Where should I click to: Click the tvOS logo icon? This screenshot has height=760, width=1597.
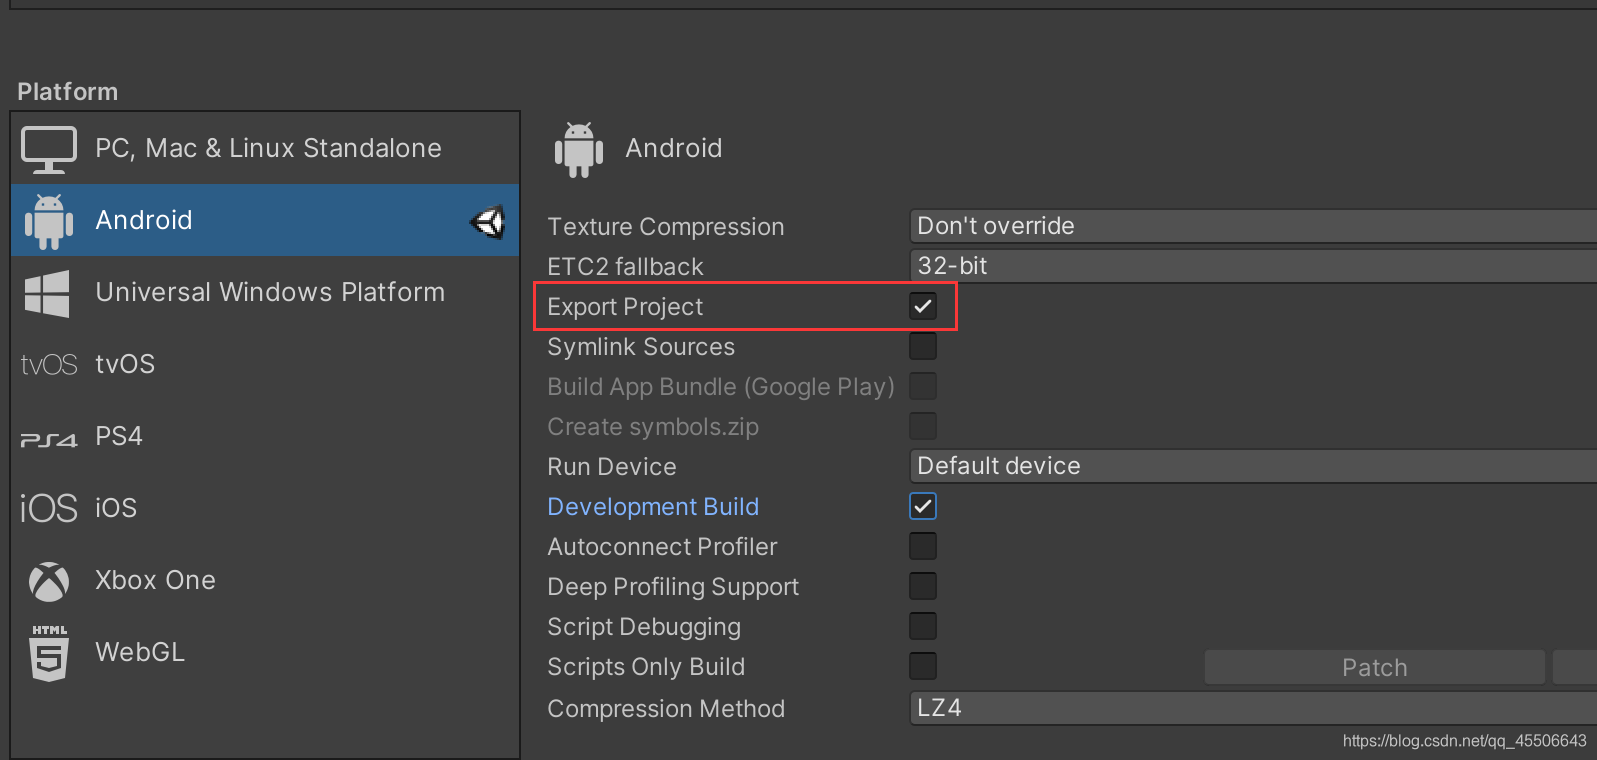(x=49, y=365)
